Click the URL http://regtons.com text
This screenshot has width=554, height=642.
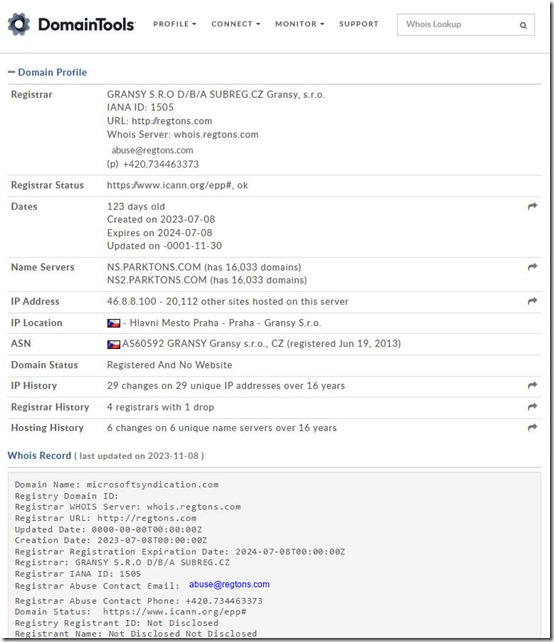tap(160, 121)
